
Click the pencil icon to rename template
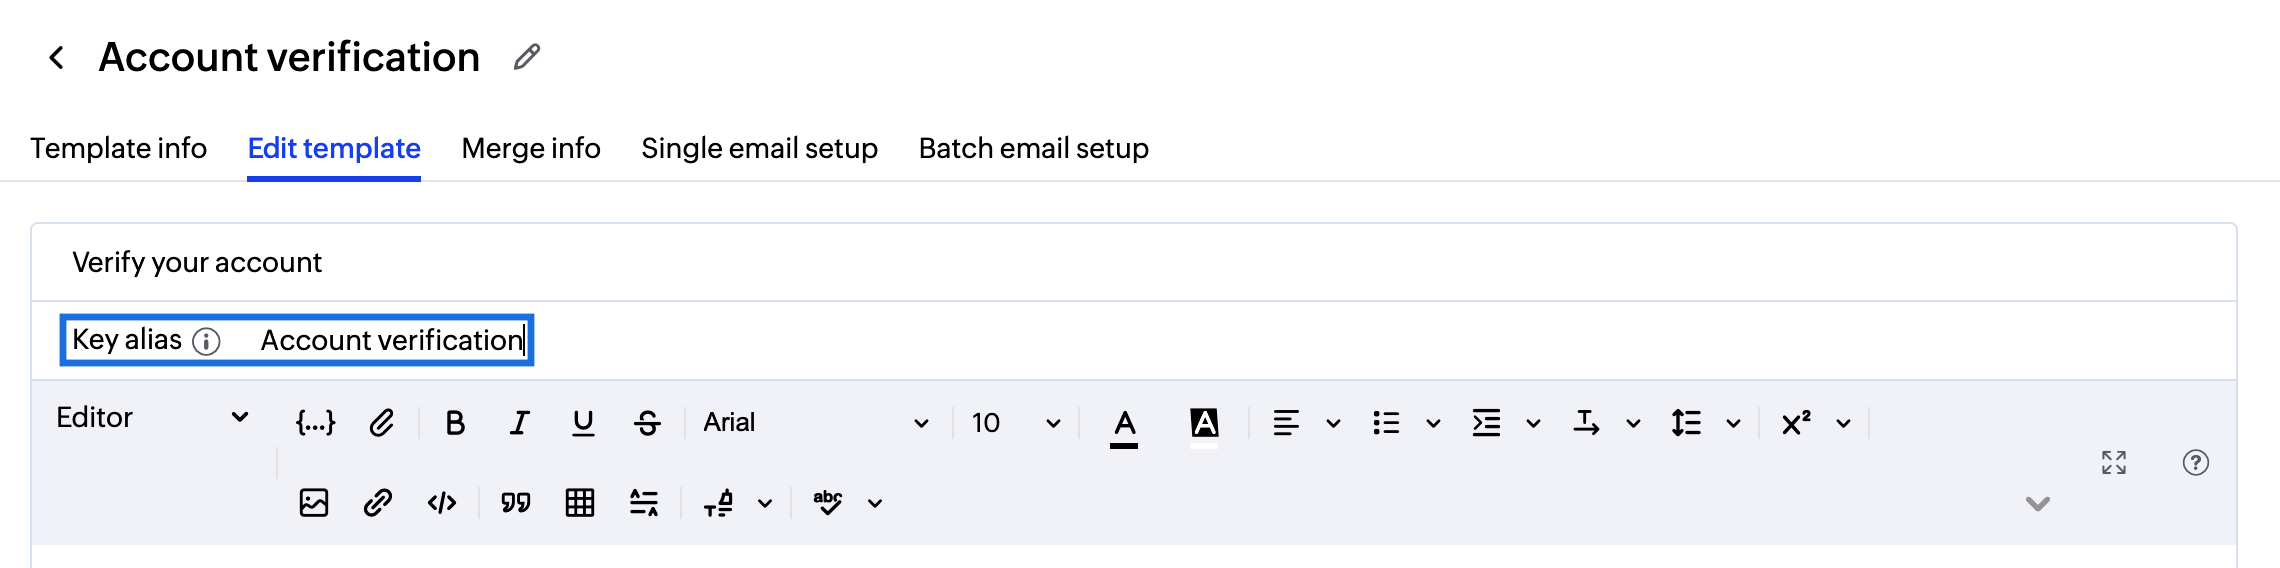click(x=527, y=57)
